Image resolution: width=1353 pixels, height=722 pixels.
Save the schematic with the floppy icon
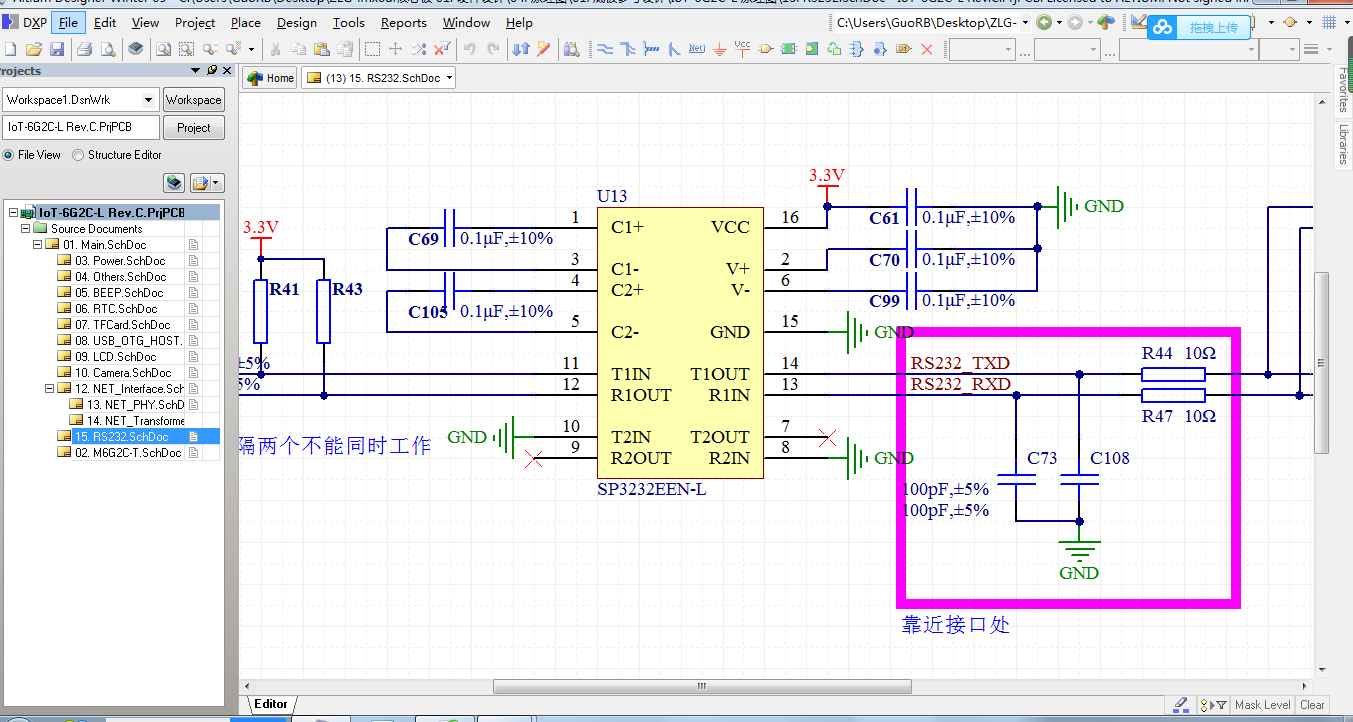[x=57, y=49]
